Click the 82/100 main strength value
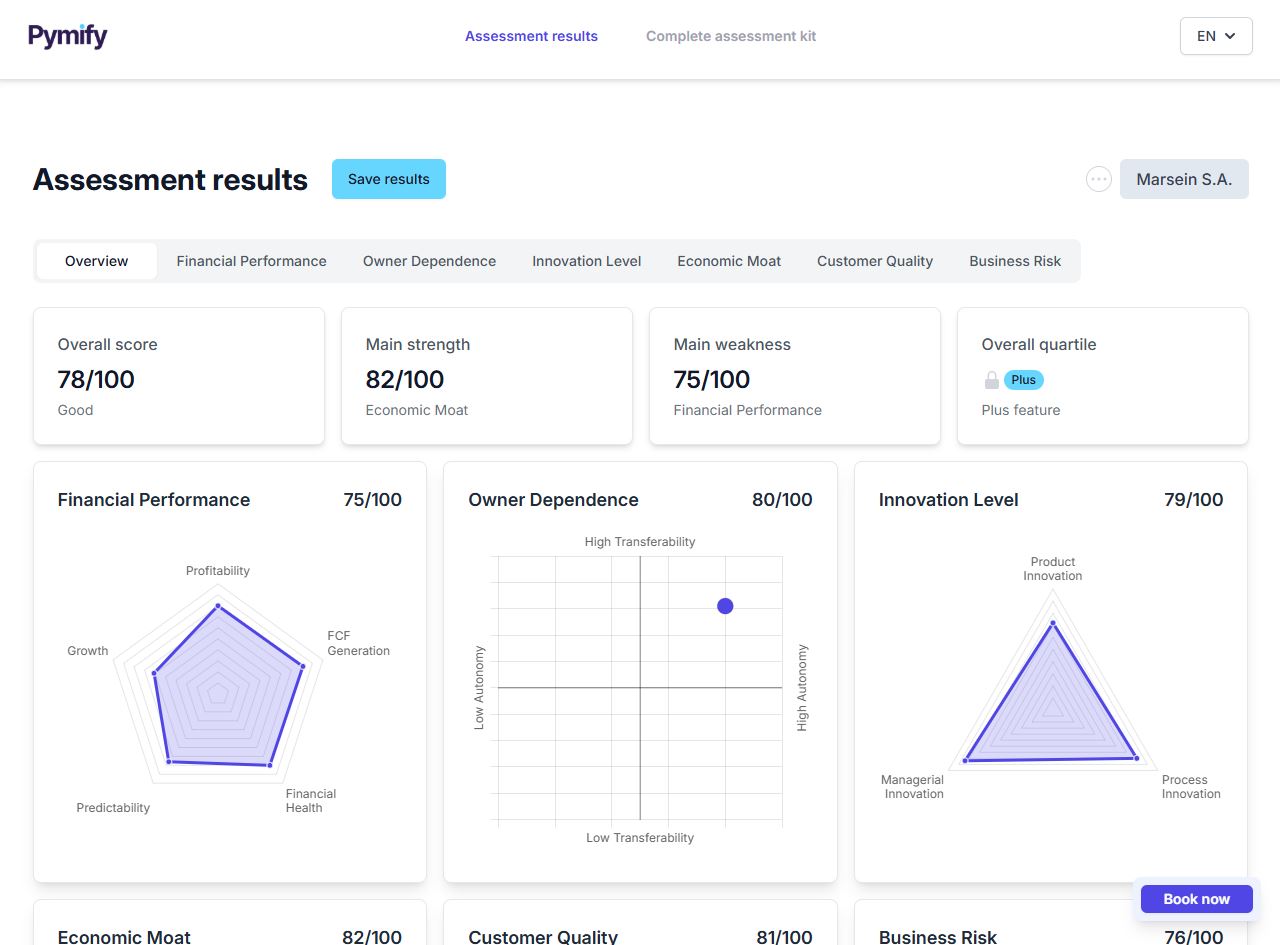1280x945 pixels. 405,380
